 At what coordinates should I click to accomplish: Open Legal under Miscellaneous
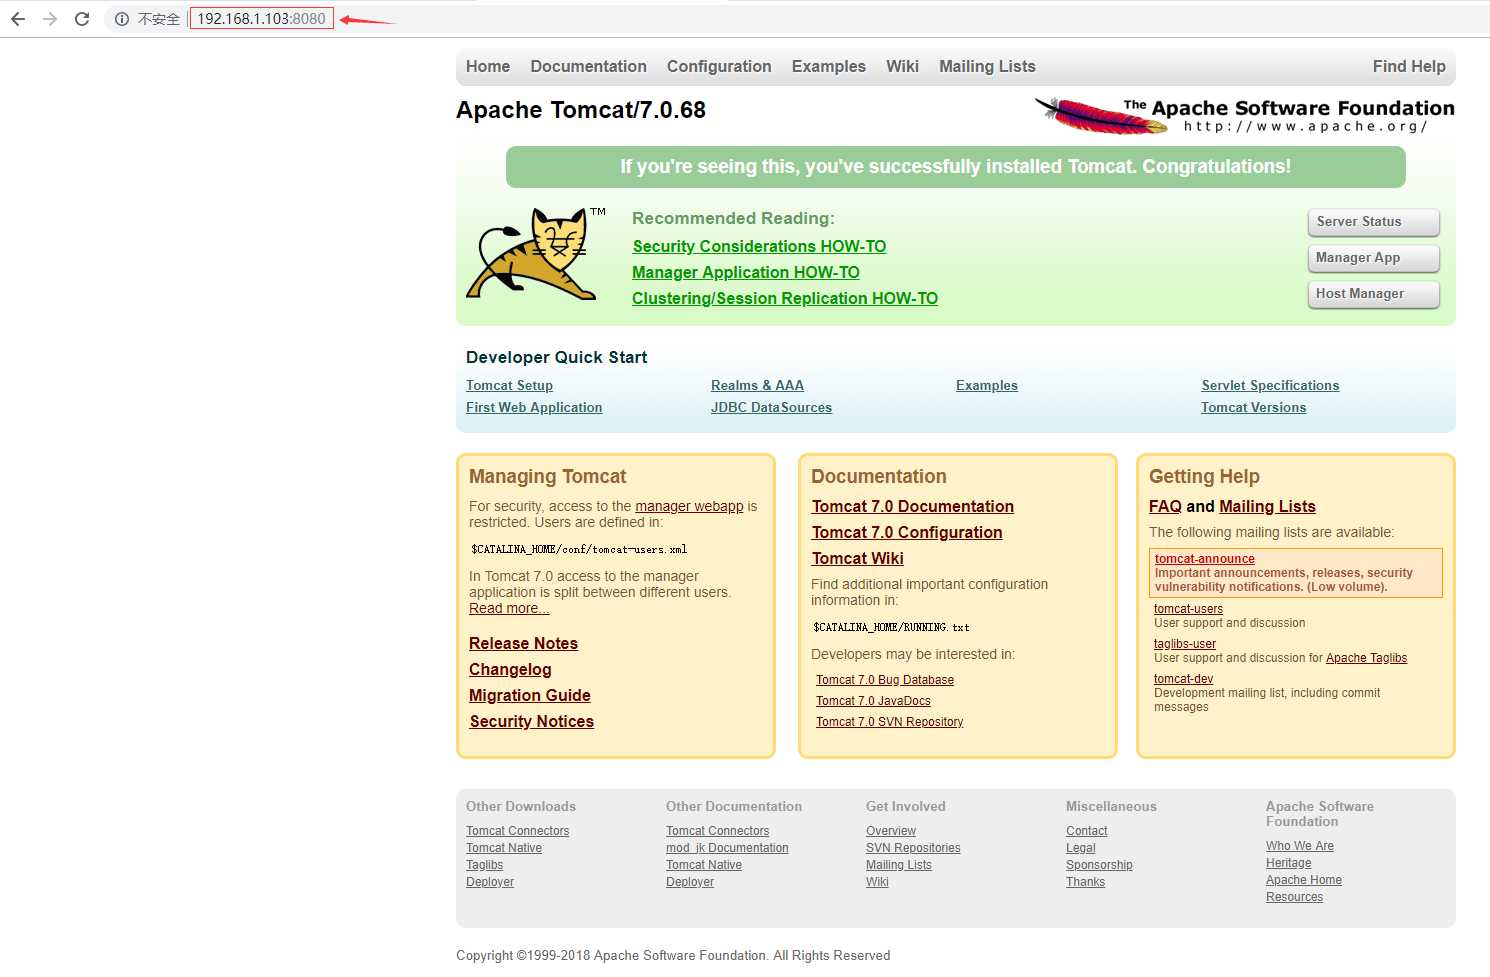point(1081,848)
